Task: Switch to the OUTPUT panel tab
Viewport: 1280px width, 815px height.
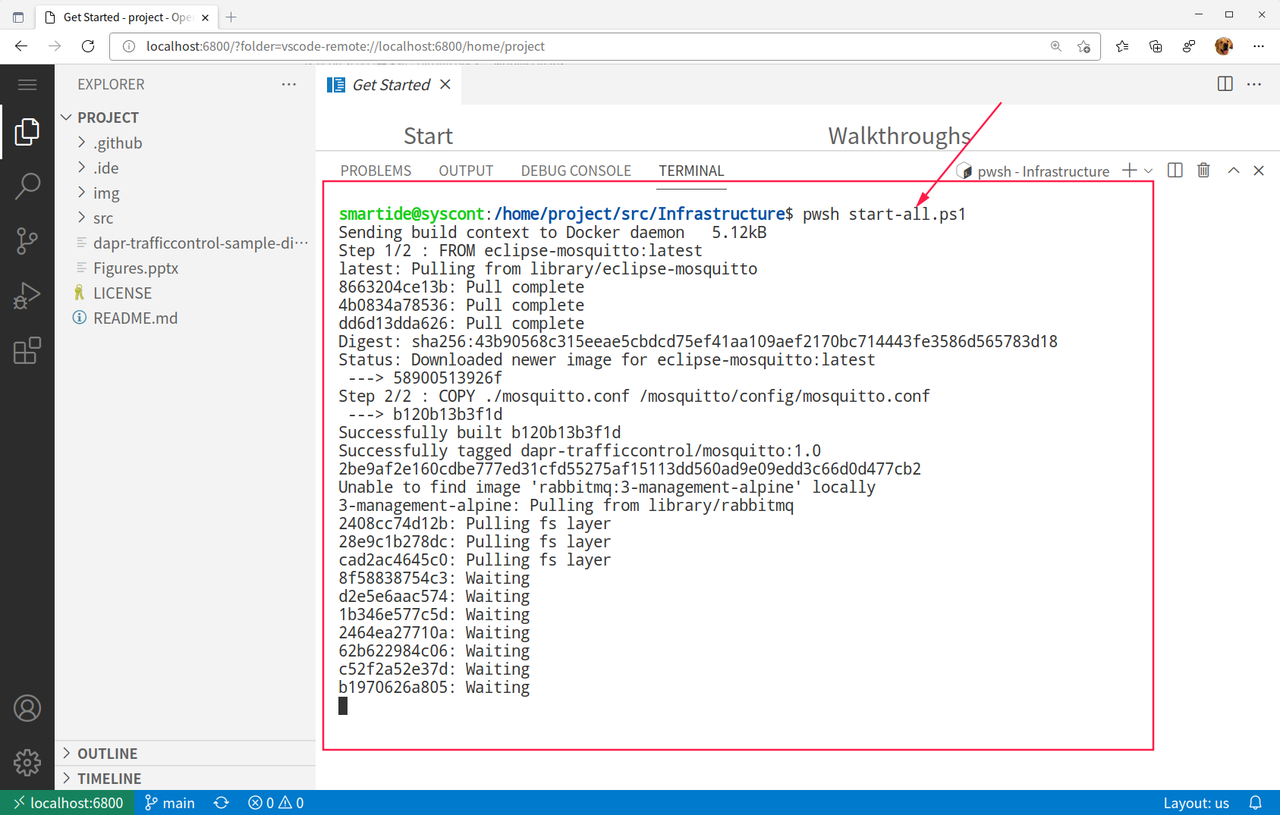Action: click(466, 171)
